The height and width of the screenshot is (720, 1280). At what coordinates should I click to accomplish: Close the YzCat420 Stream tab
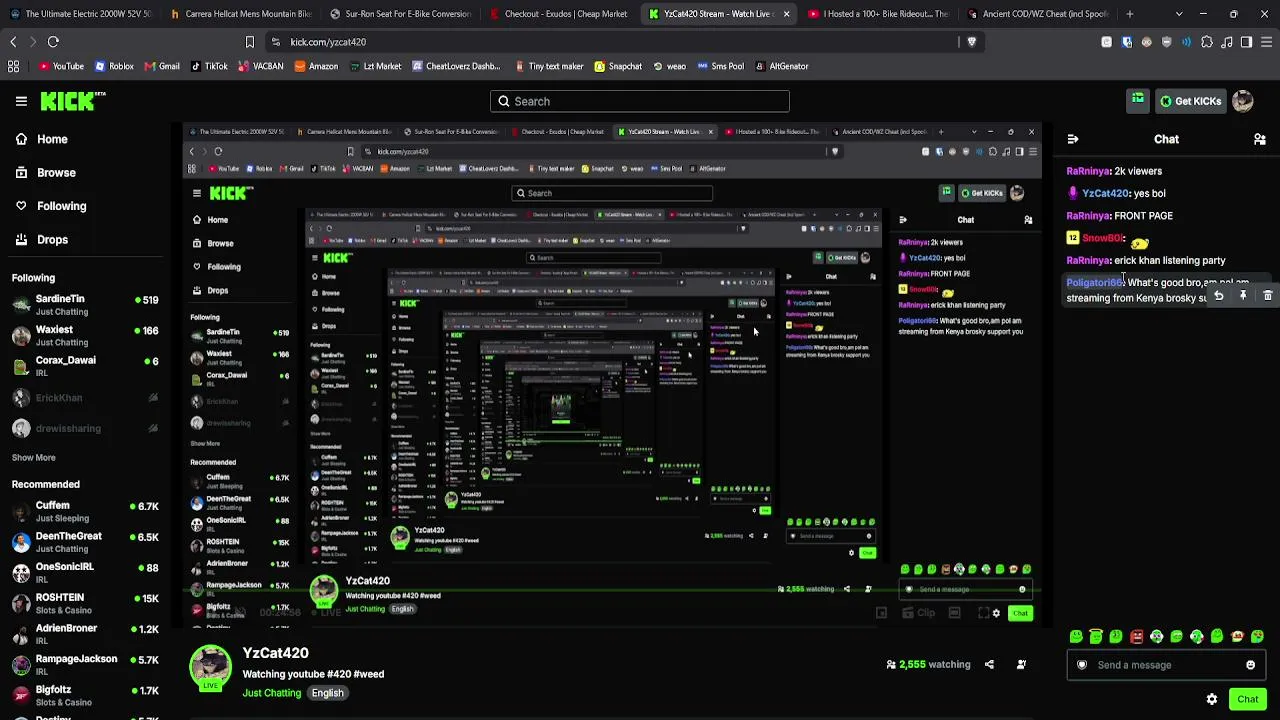(786, 14)
